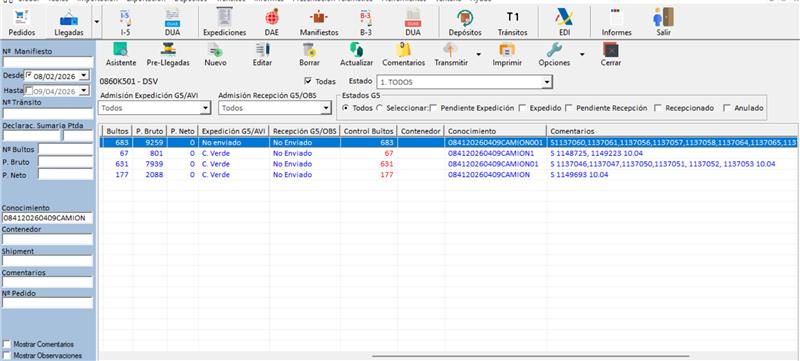The image size is (800, 361).
Task: Open the Opciones wrench icon
Action: pos(554,55)
